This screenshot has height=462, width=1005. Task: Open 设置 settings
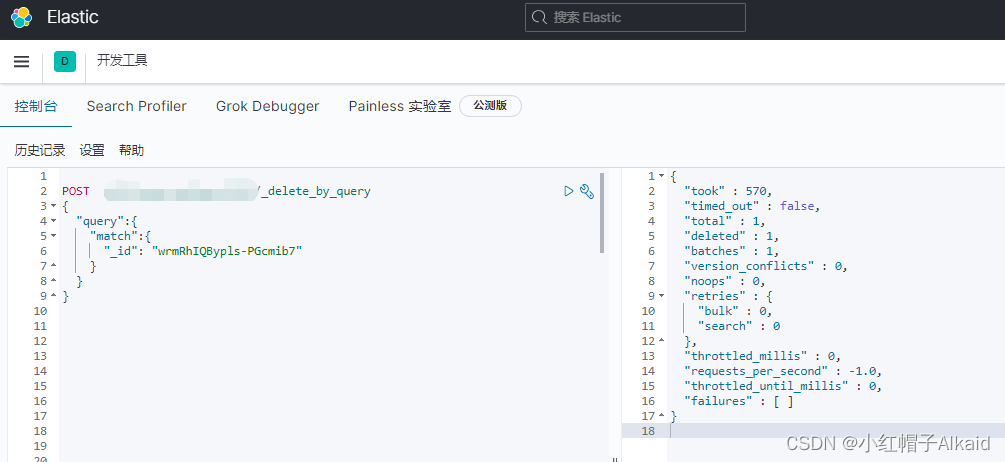pyautogui.click(x=92, y=151)
